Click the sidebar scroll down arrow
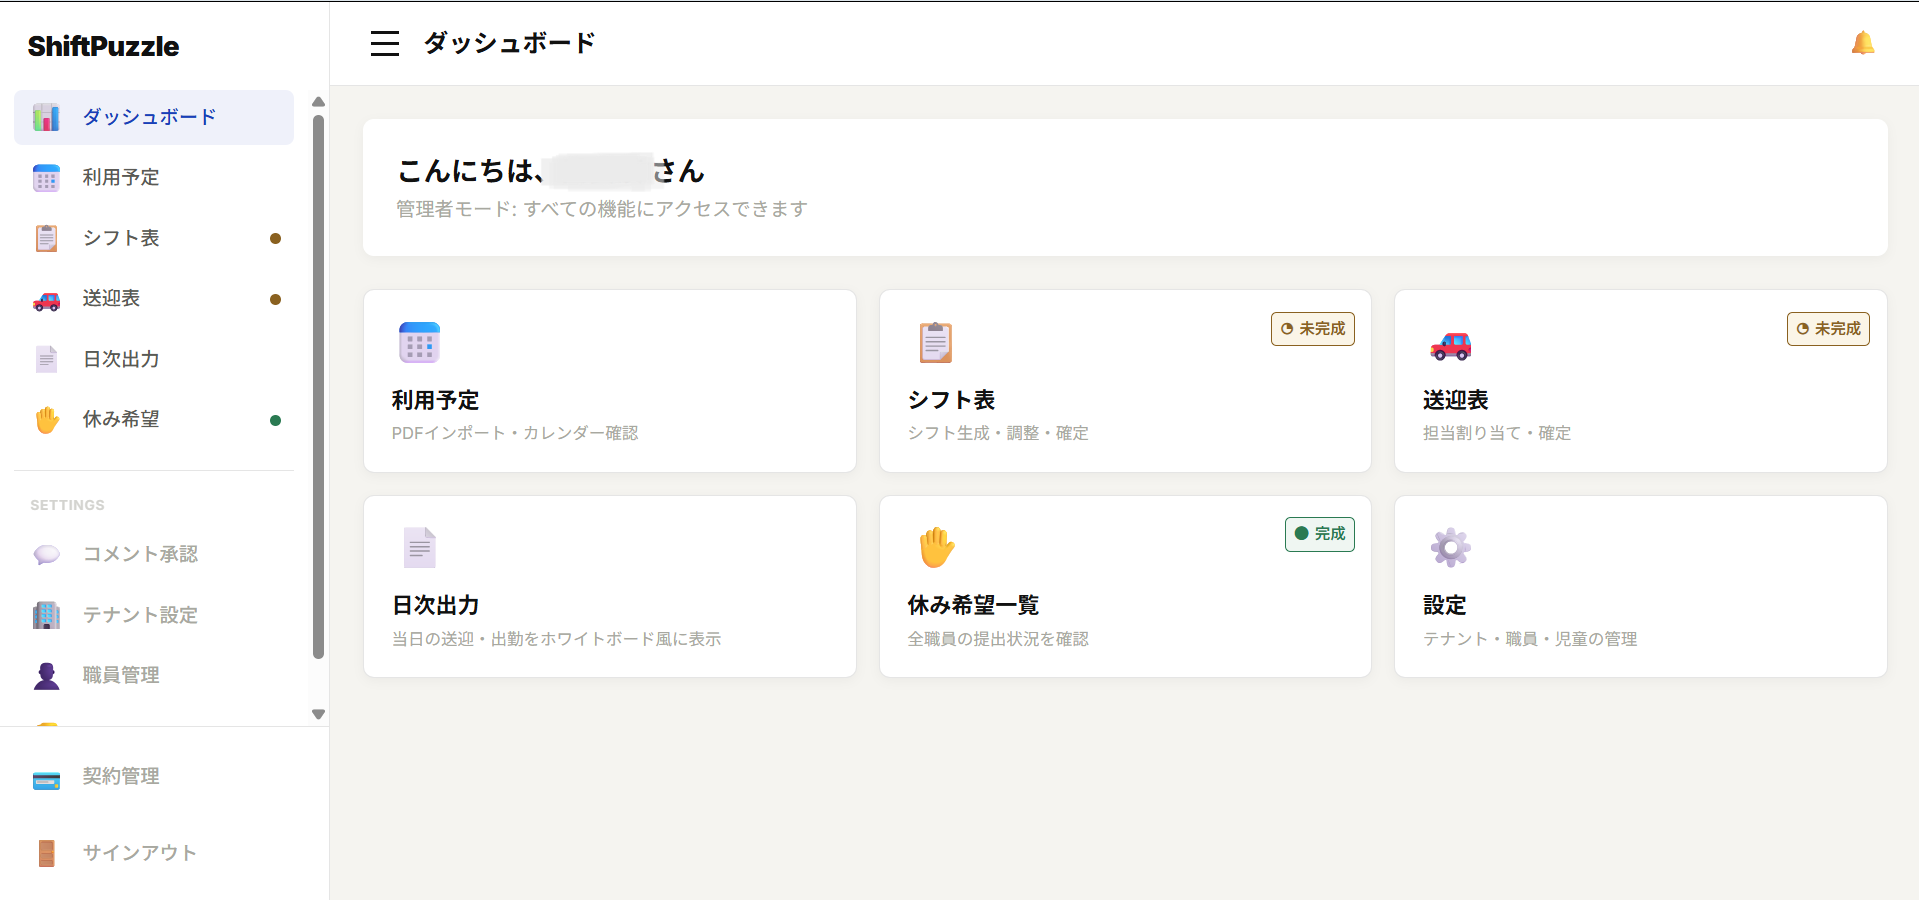 click(318, 714)
